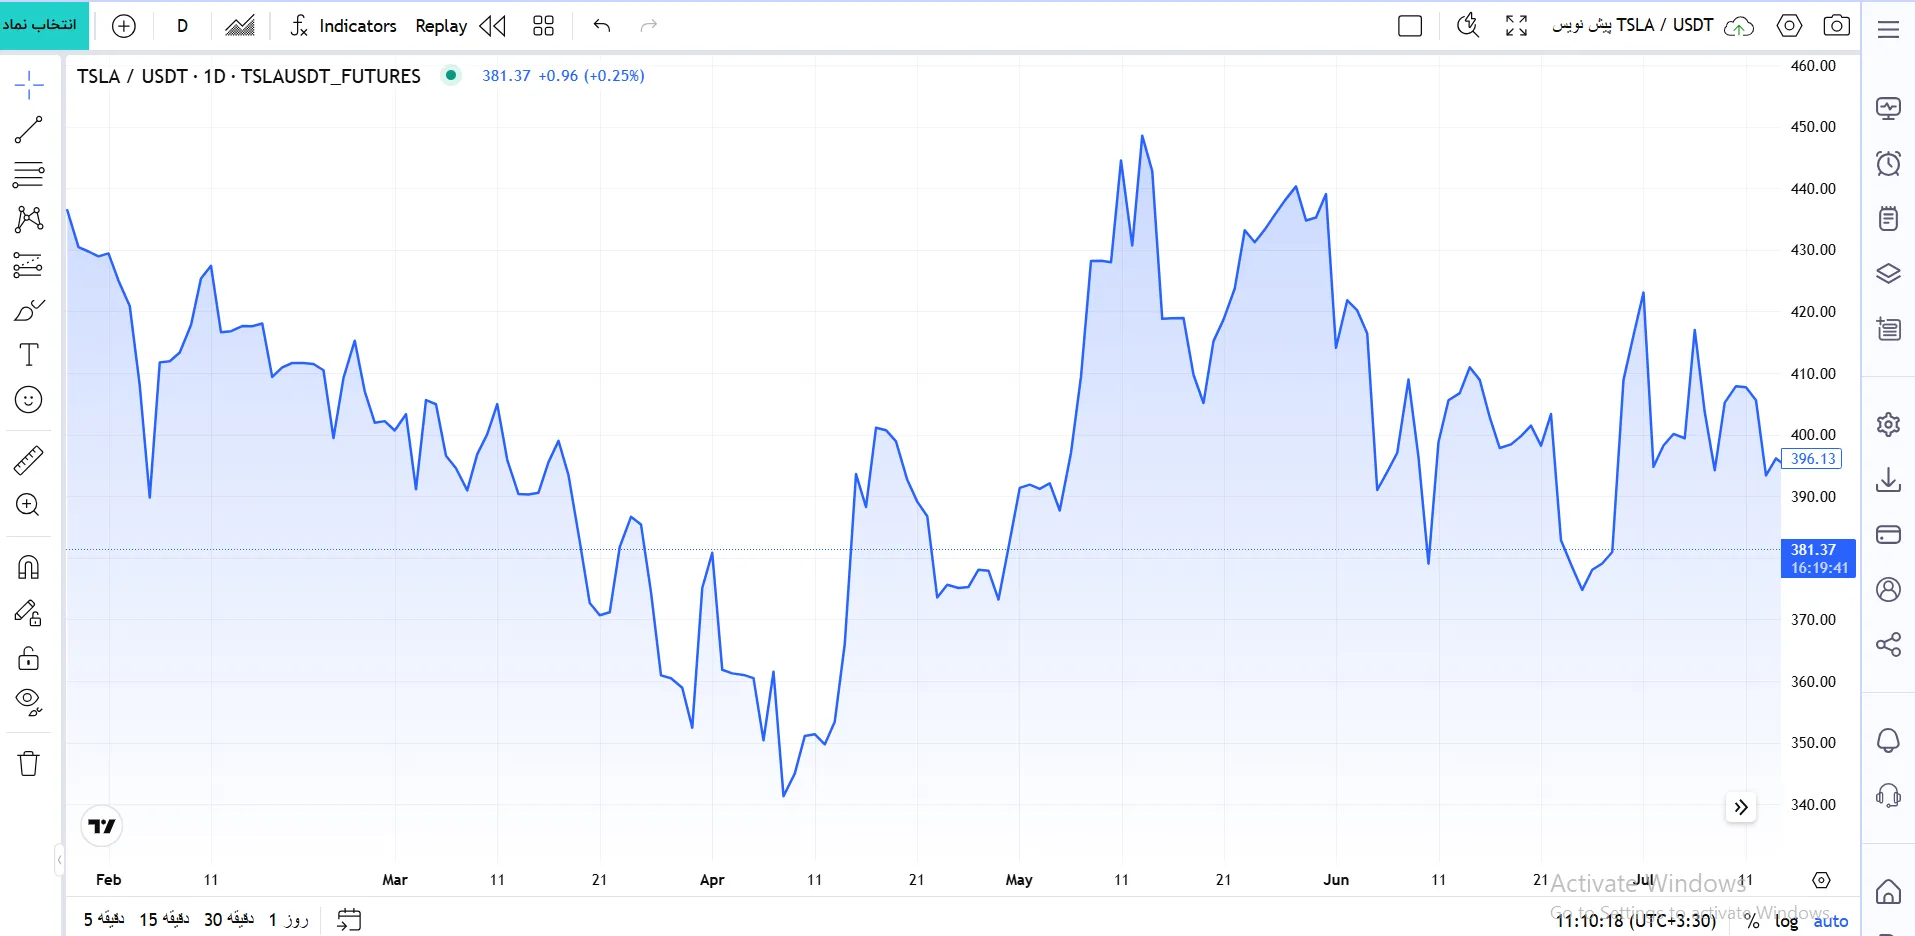1915x936 pixels.
Task: Enter fullscreen chart mode
Action: (x=1517, y=26)
